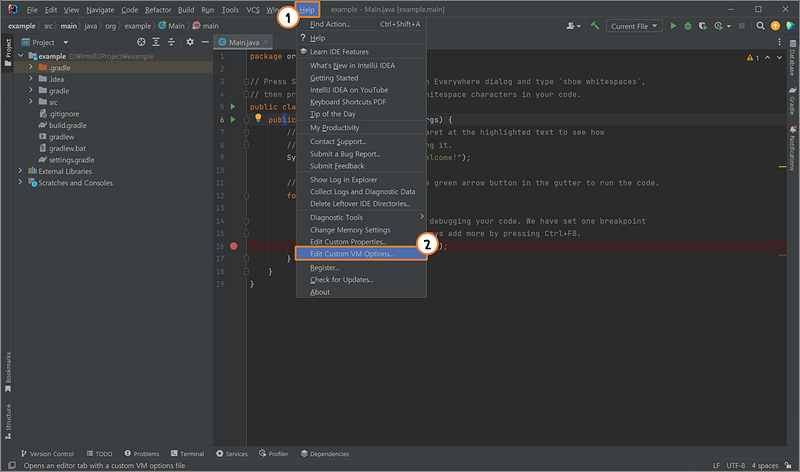Open the Problems tool window
Image resolution: width=800 pixels, height=472 pixels.
142,454
